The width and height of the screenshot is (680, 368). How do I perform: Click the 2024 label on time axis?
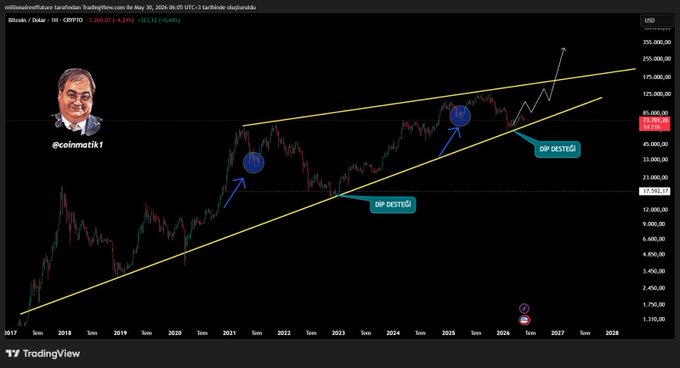(x=393, y=333)
